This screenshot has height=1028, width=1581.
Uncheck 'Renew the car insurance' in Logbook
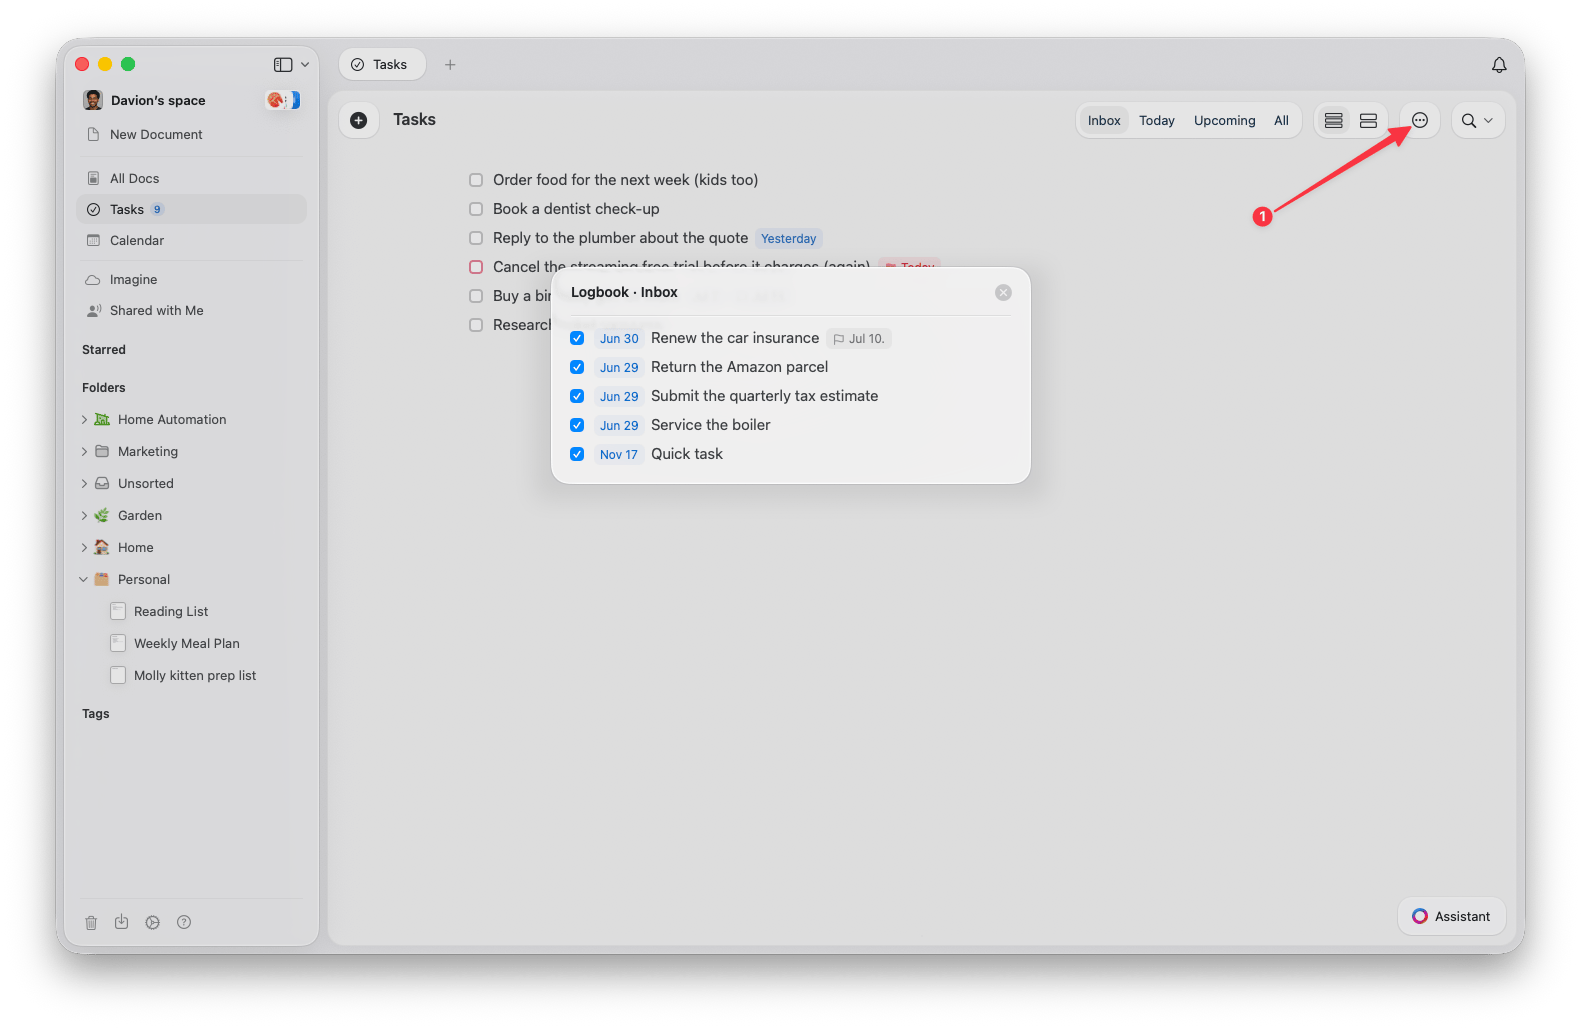(577, 338)
